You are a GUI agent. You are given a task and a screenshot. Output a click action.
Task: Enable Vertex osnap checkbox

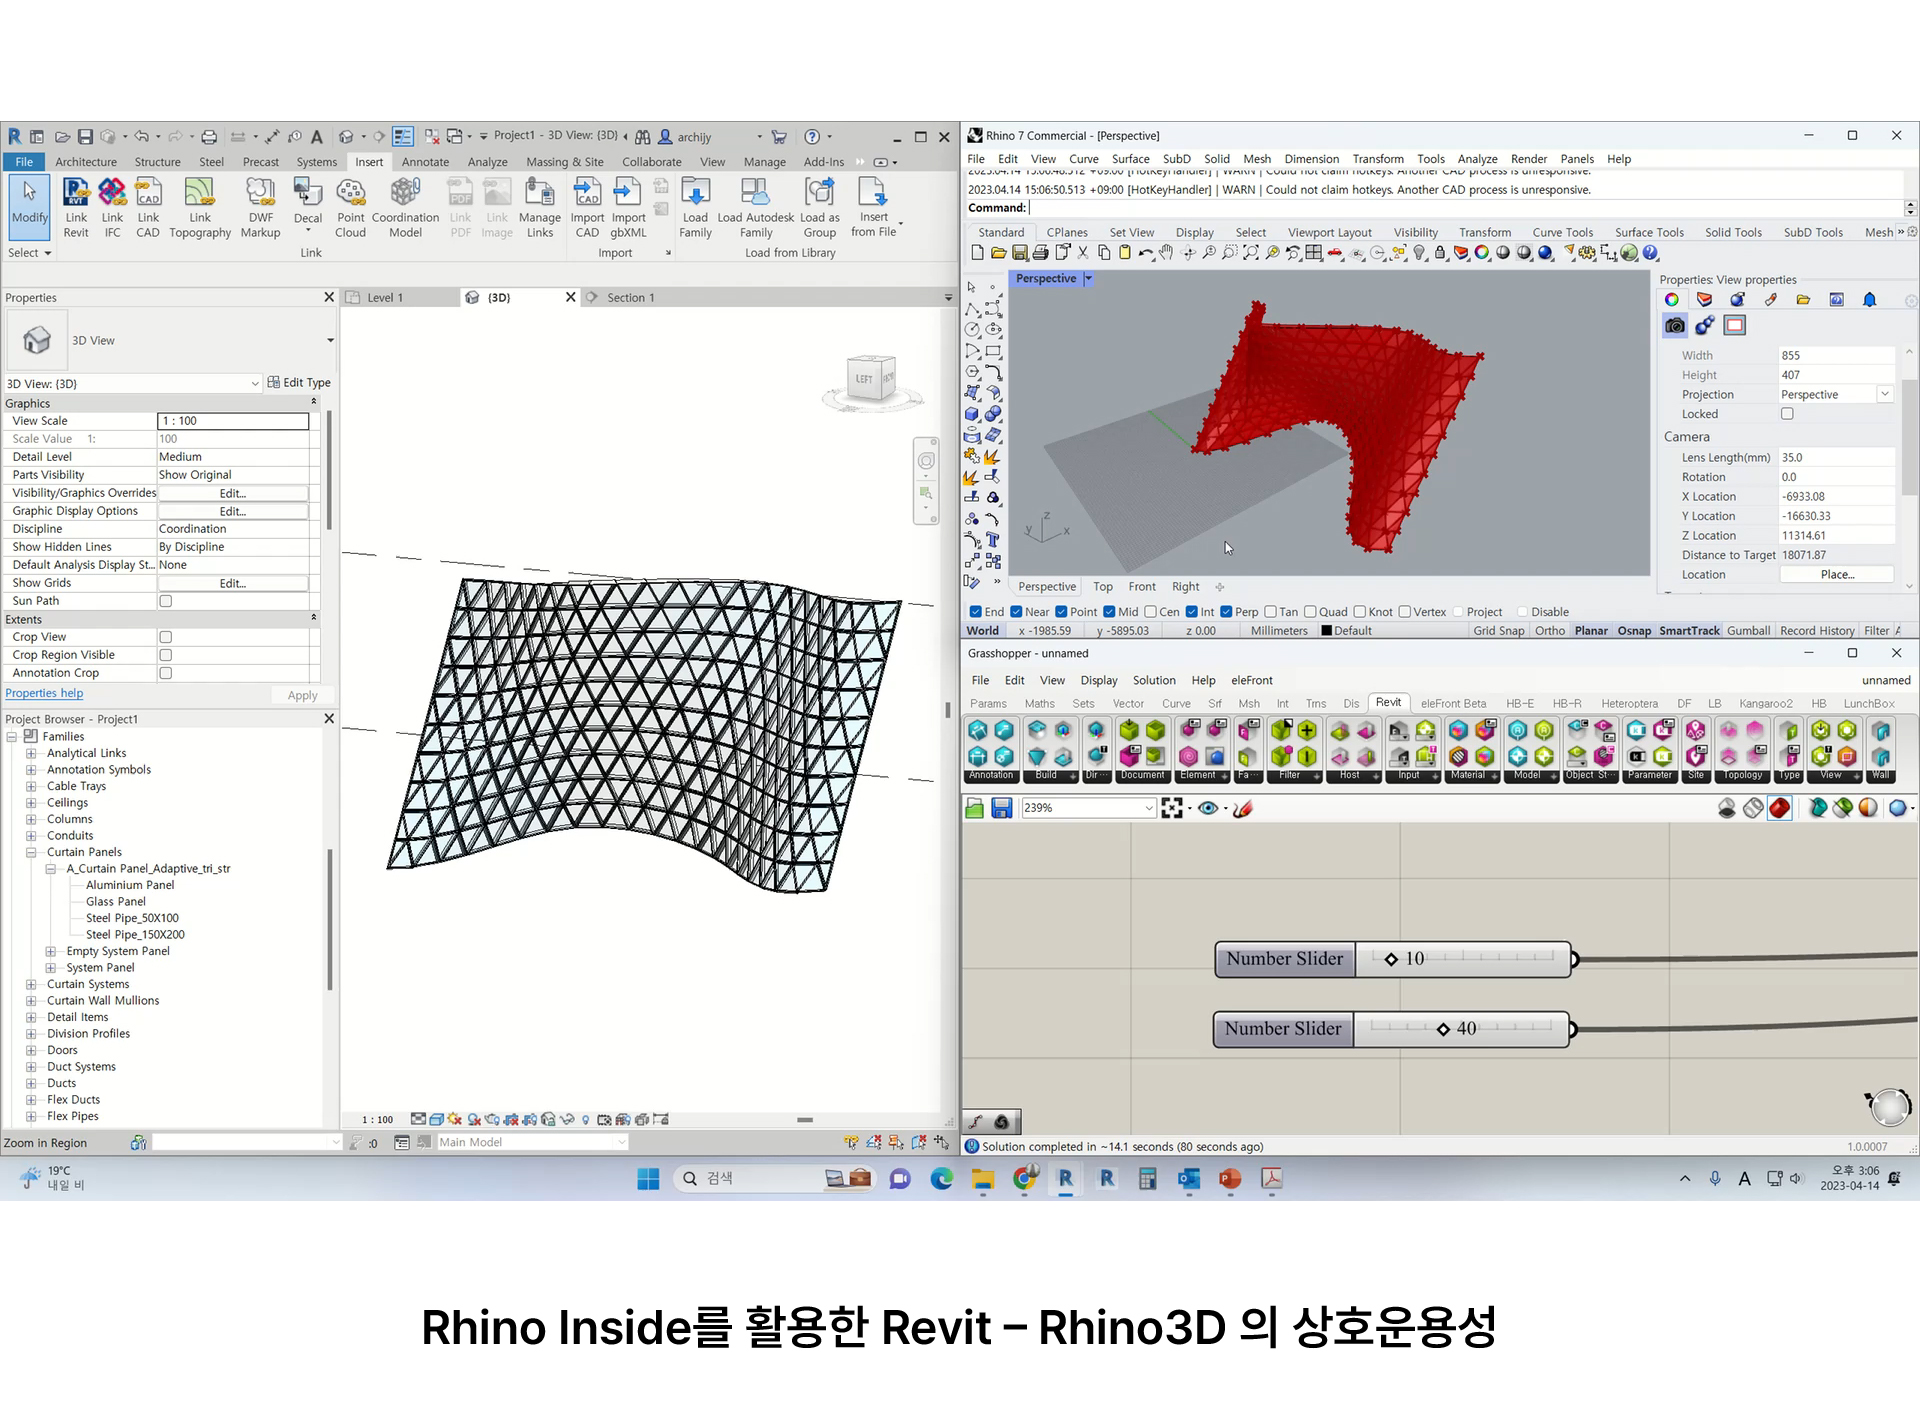[1404, 612]
